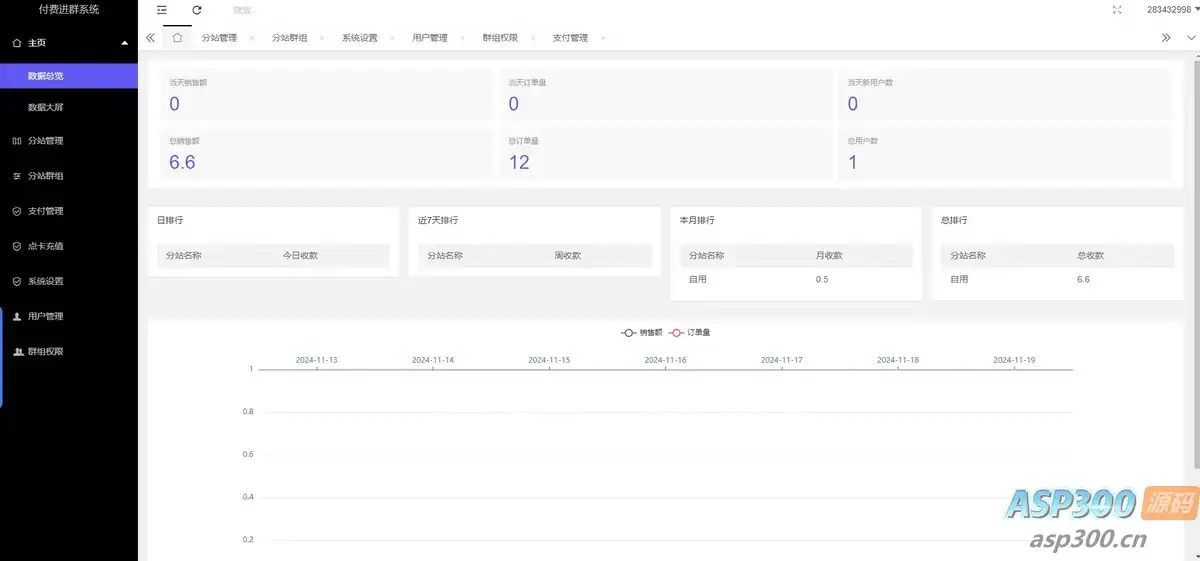
Task: Switch to the 分站管理 tab
Action: 219,38
